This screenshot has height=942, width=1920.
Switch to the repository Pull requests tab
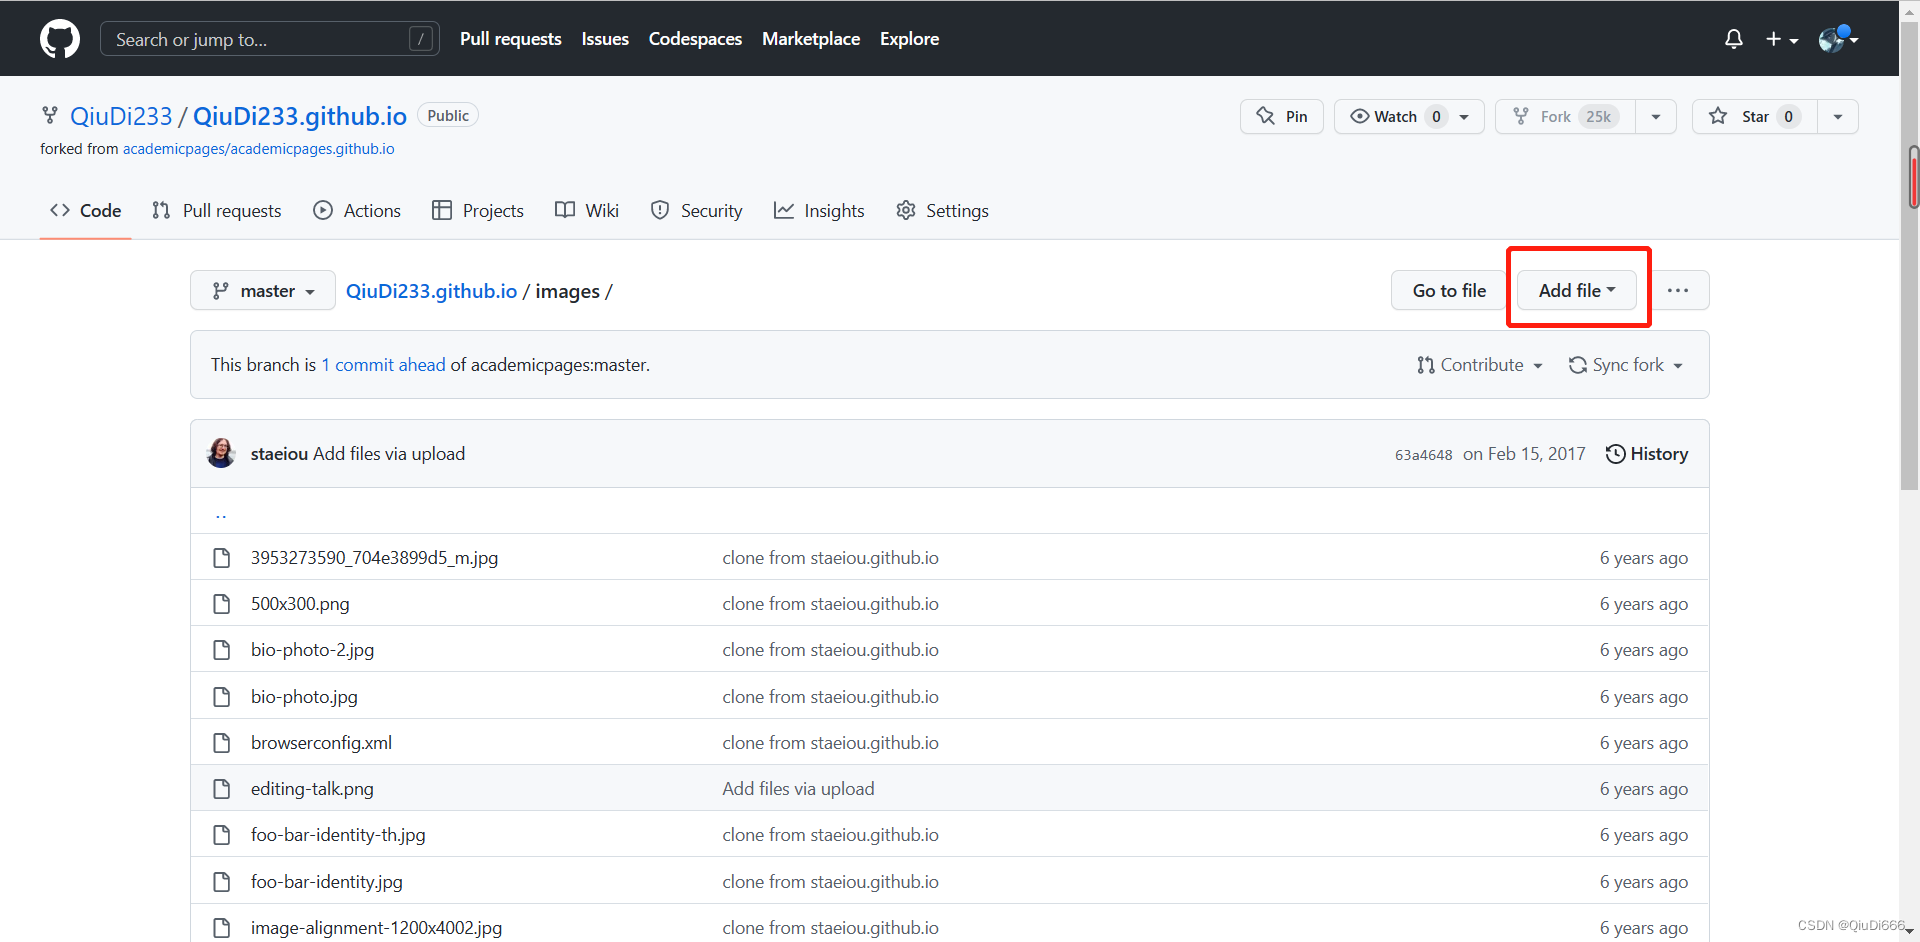pyautogui.click(x=217, y=211)
